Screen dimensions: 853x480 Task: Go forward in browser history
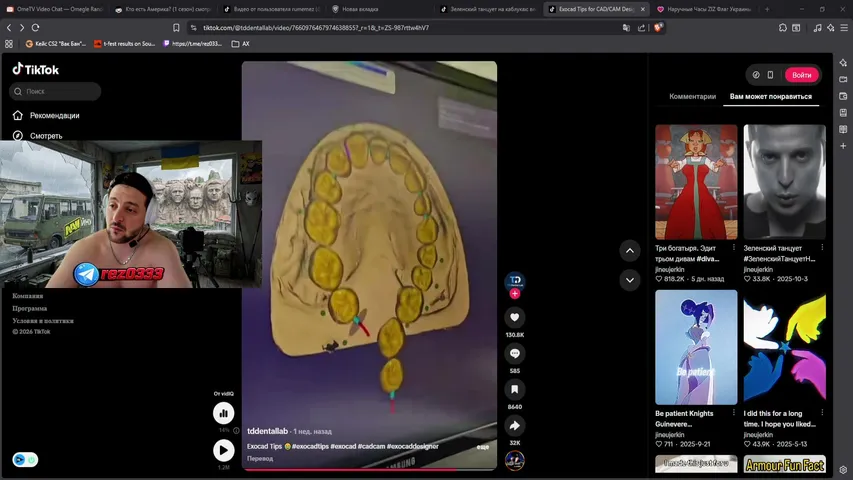click(22, 28)
